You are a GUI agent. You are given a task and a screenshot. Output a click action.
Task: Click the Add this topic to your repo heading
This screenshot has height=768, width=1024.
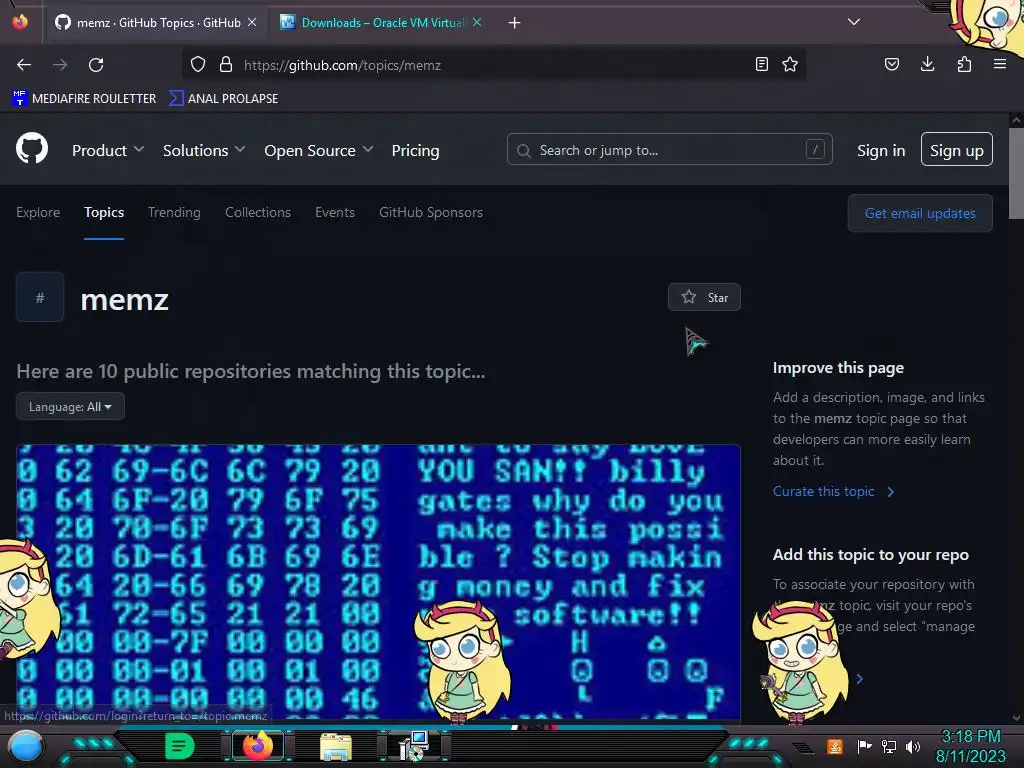[871, 554]
